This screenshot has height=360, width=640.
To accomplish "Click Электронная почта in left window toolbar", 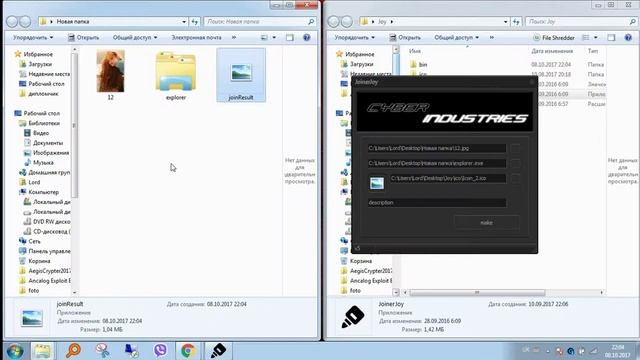I will [x=196, y=38].
